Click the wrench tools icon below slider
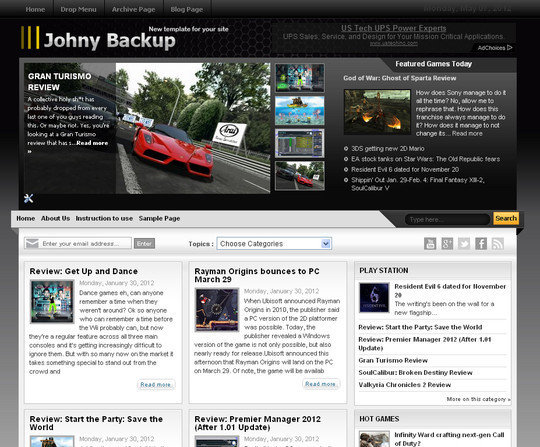 (x=29, y=198)
